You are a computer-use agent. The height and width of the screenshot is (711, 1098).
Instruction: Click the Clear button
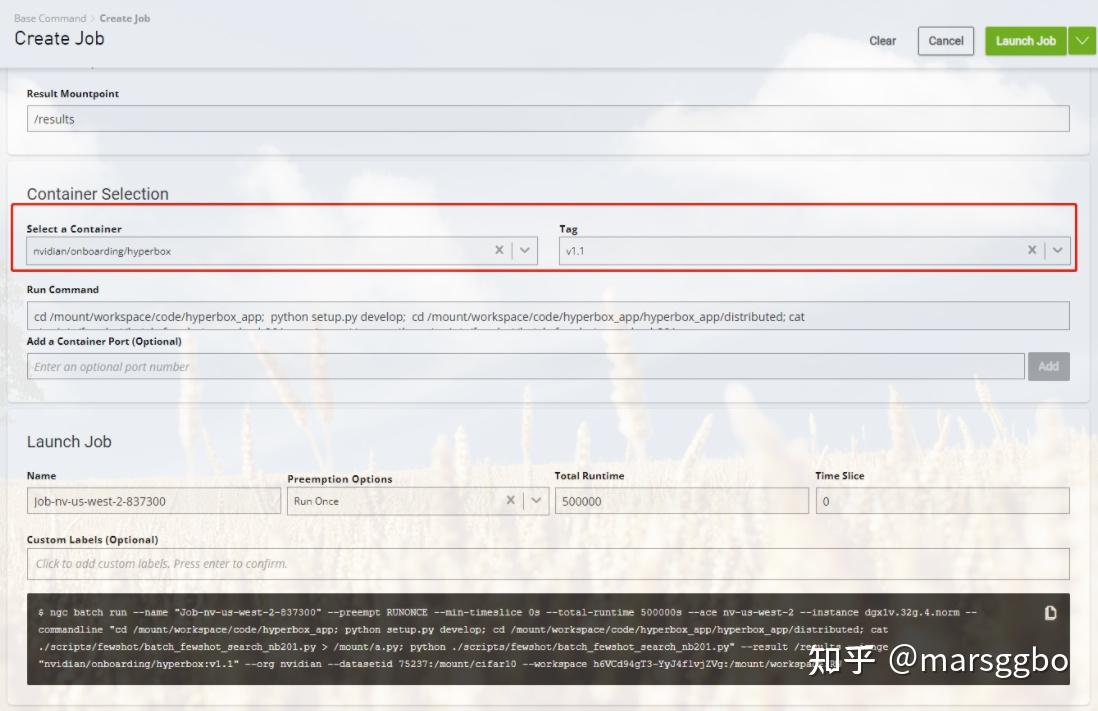881,41
